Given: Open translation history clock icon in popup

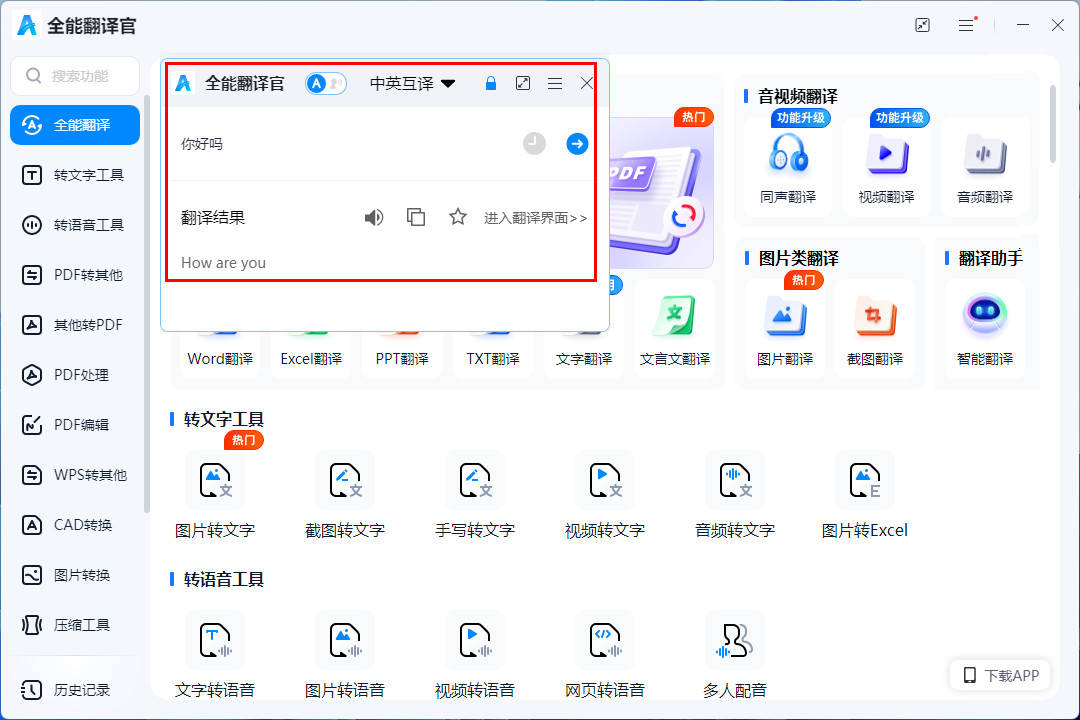Looking at the screenshot, I should pyautogui.click(x=534, y=143).
